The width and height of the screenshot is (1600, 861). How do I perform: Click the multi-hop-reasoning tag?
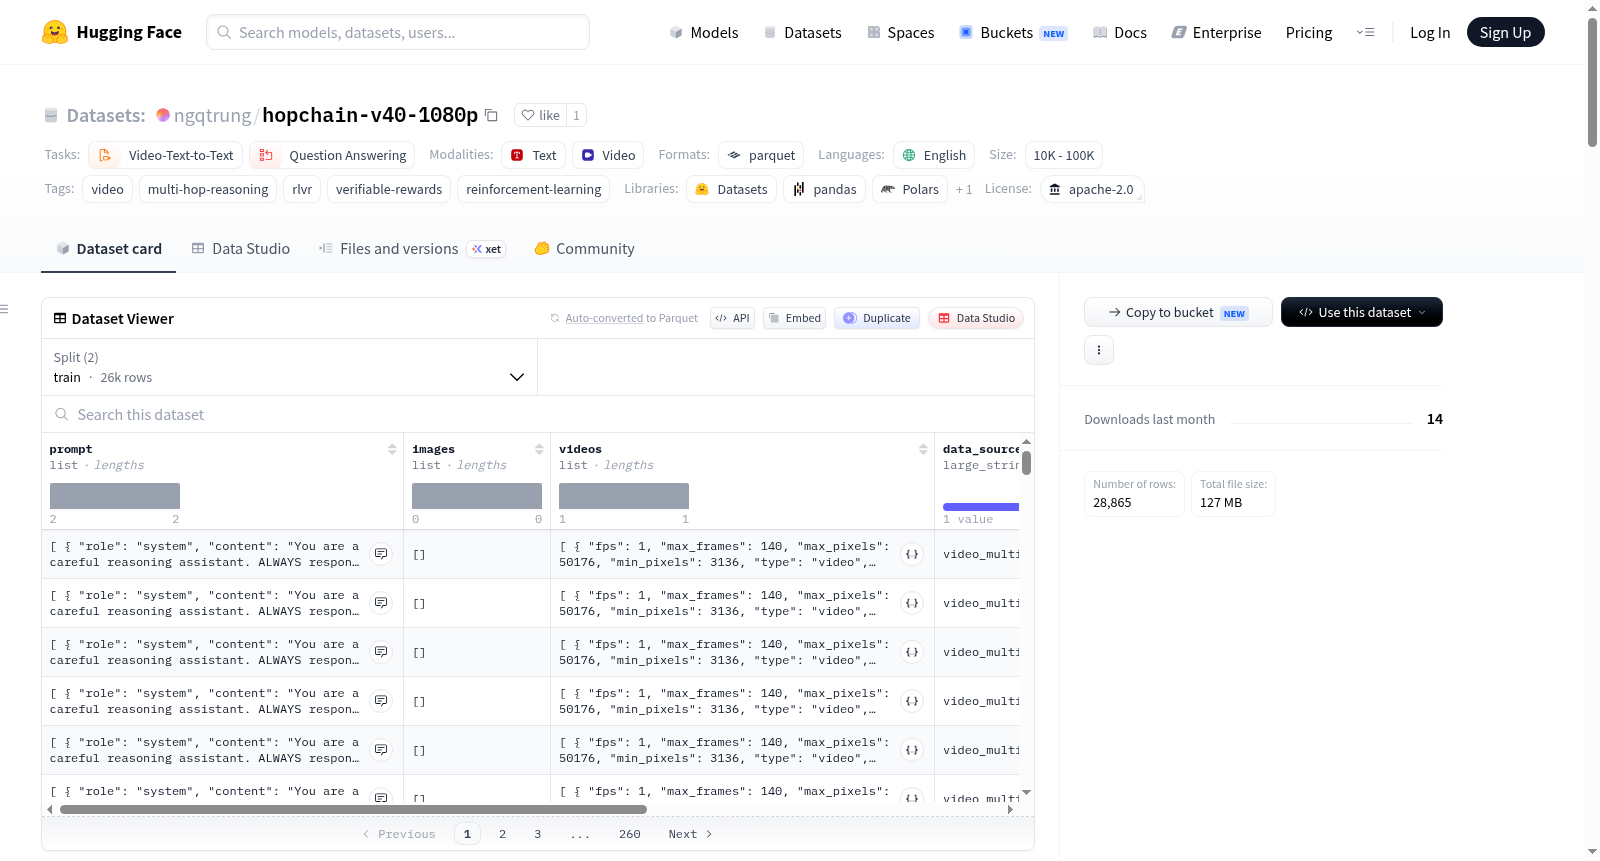(208, 189)
